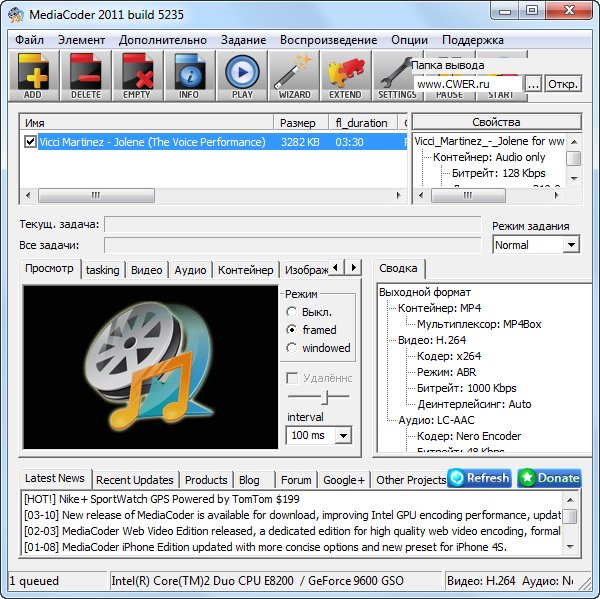This screenshot has width=600, height=599.
Task: Click the ADD file toolbar icon
Action: (33, 76)
